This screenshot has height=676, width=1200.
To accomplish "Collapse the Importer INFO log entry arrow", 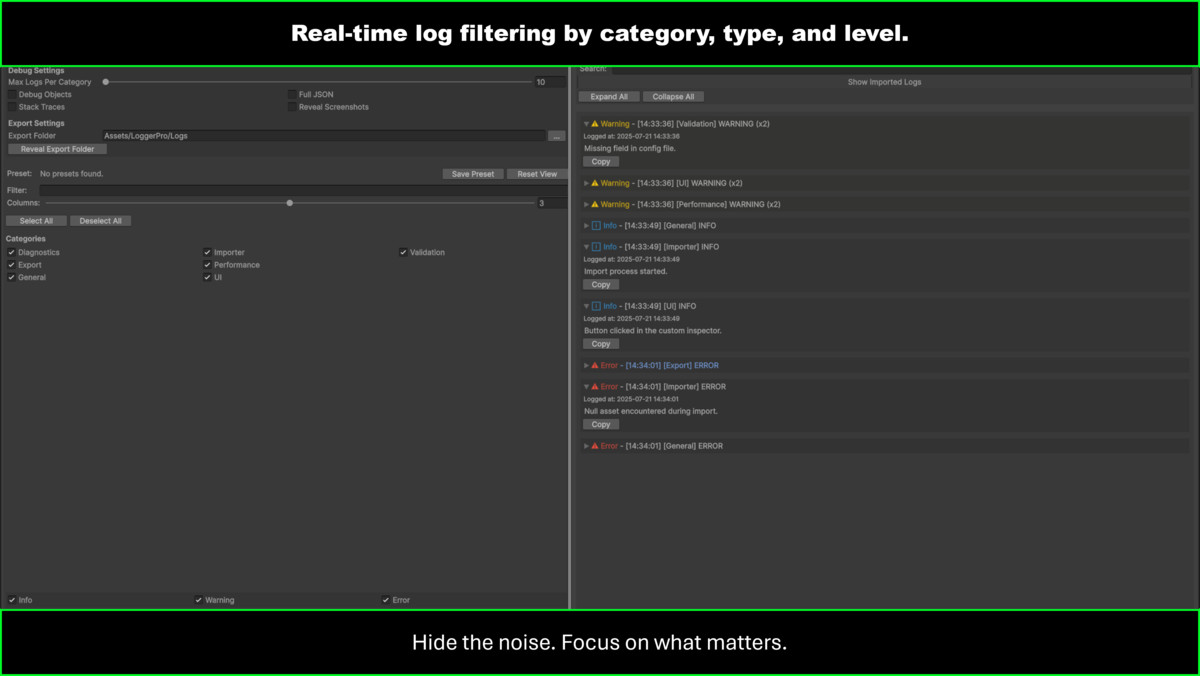I will (587, 247).
